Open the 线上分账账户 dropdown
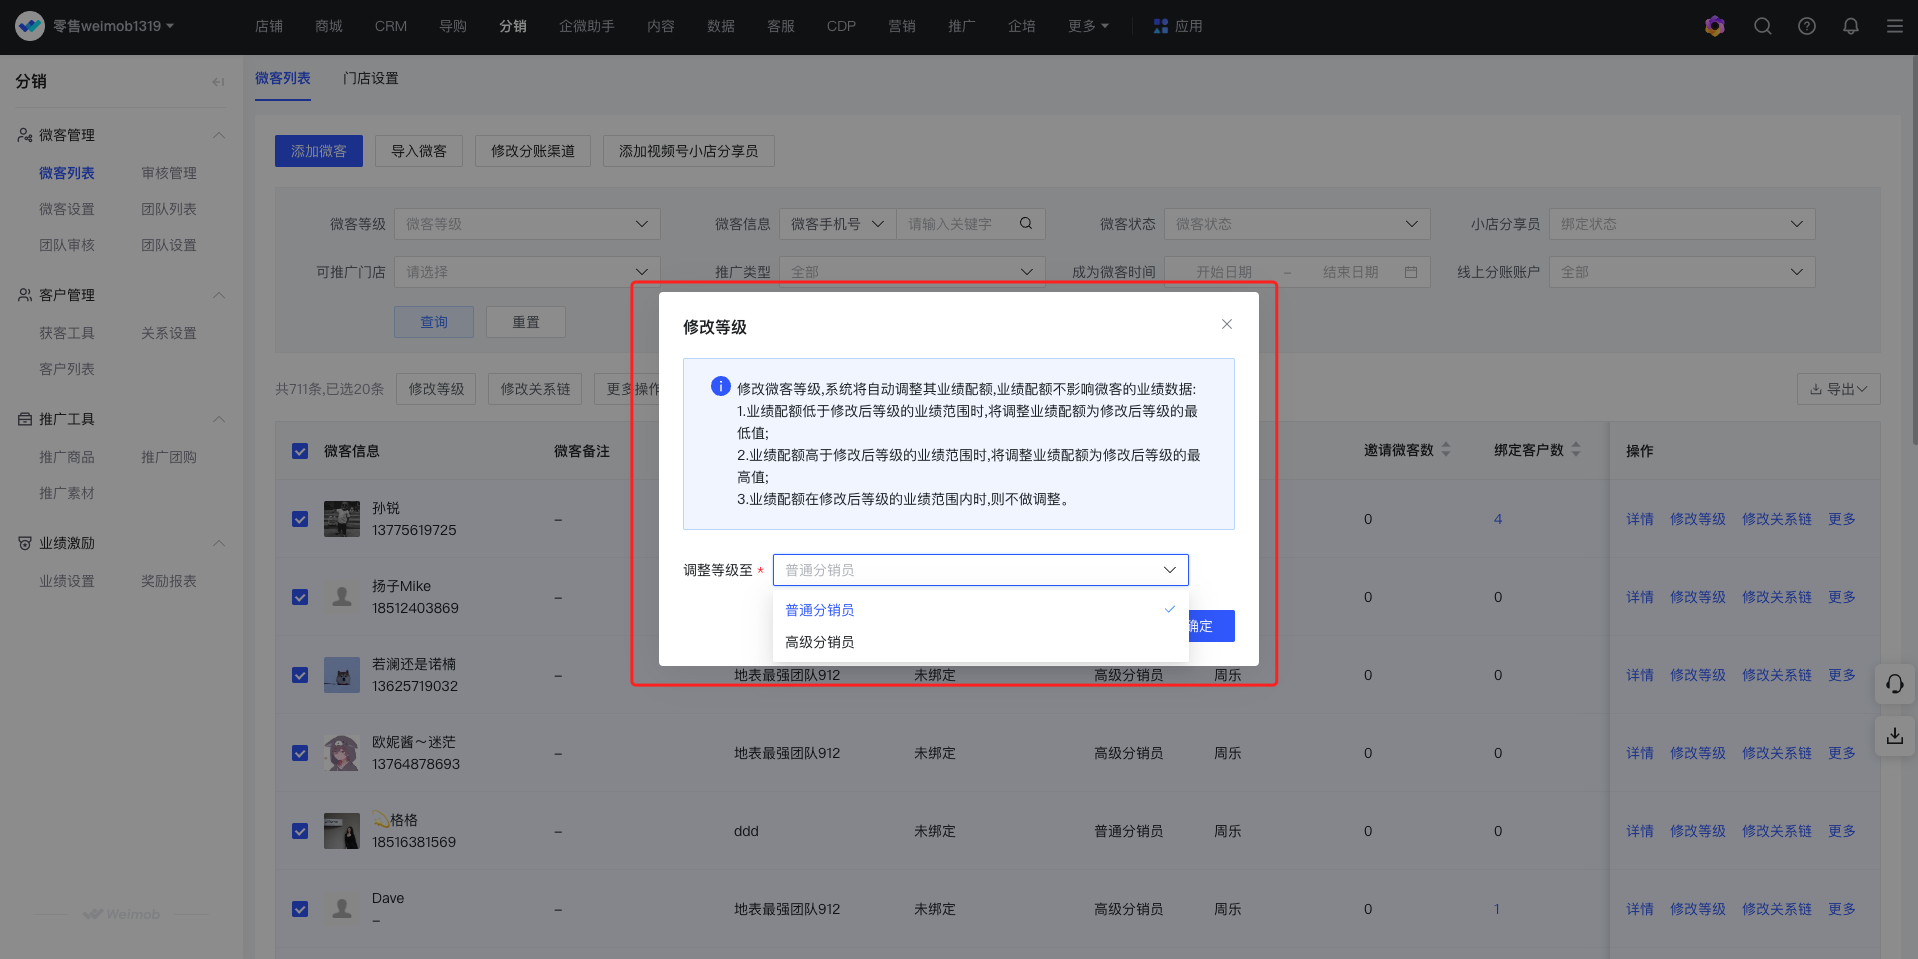 point(1682,272)
